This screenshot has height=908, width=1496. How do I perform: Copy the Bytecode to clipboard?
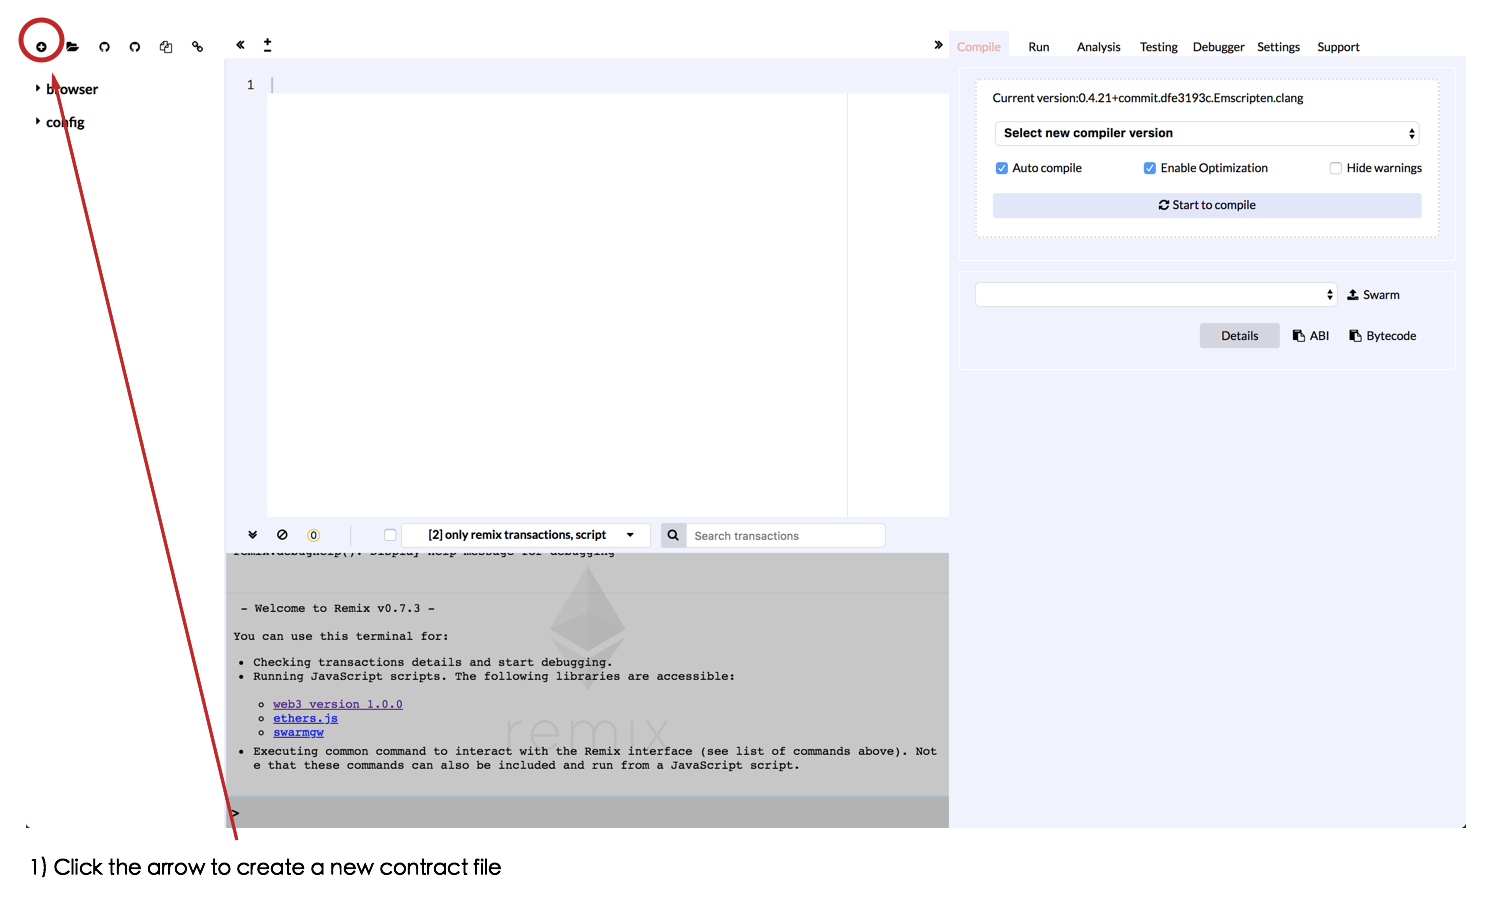click(x=1383, y=336)
